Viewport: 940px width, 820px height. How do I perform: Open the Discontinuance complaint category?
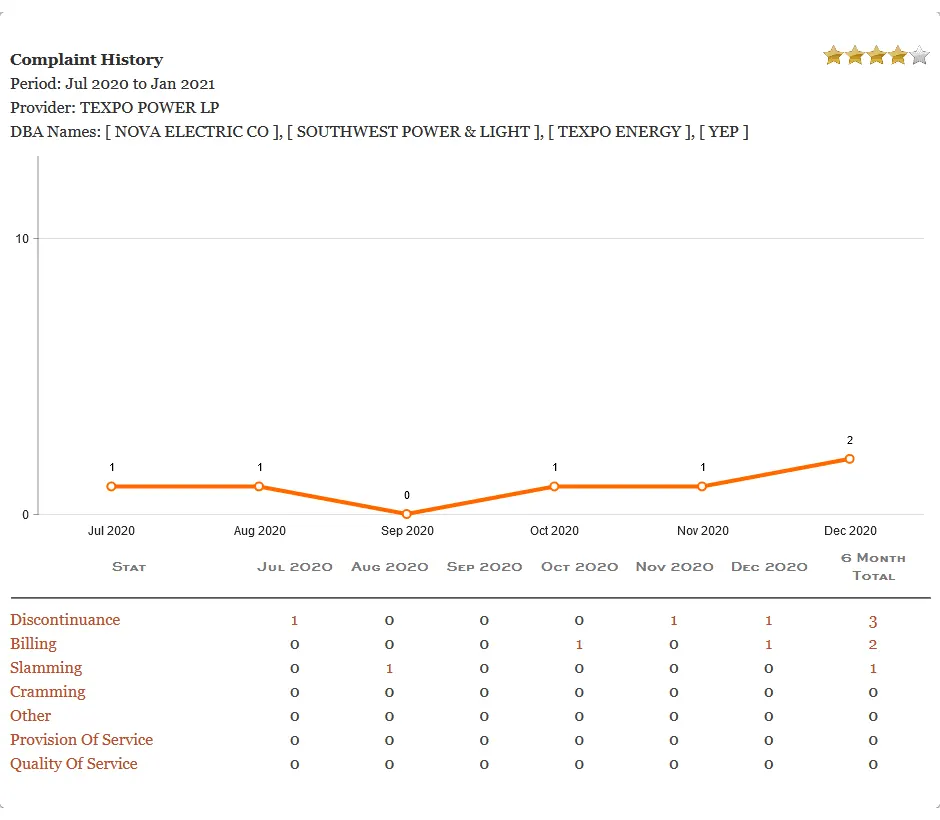pyautogui.click(x=64, y=620)
